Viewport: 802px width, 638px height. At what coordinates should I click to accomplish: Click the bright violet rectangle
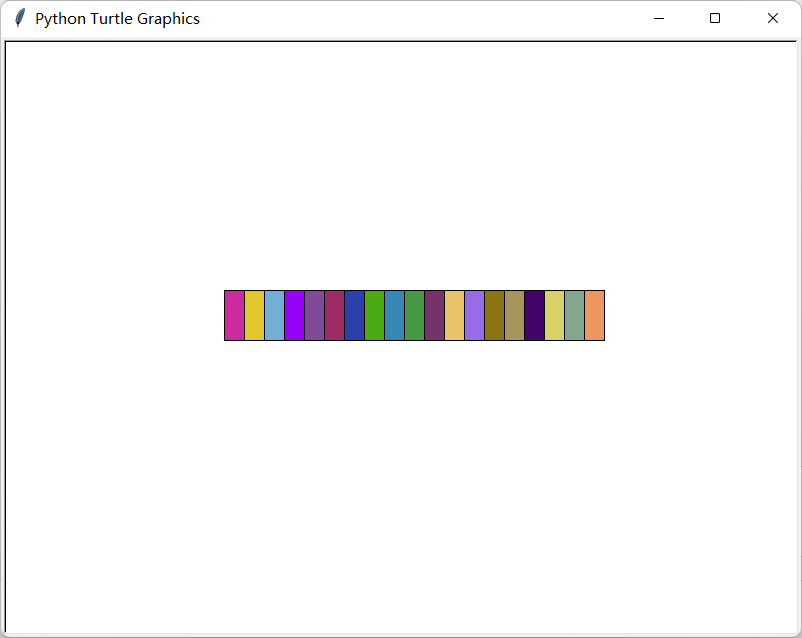(294, 315)
